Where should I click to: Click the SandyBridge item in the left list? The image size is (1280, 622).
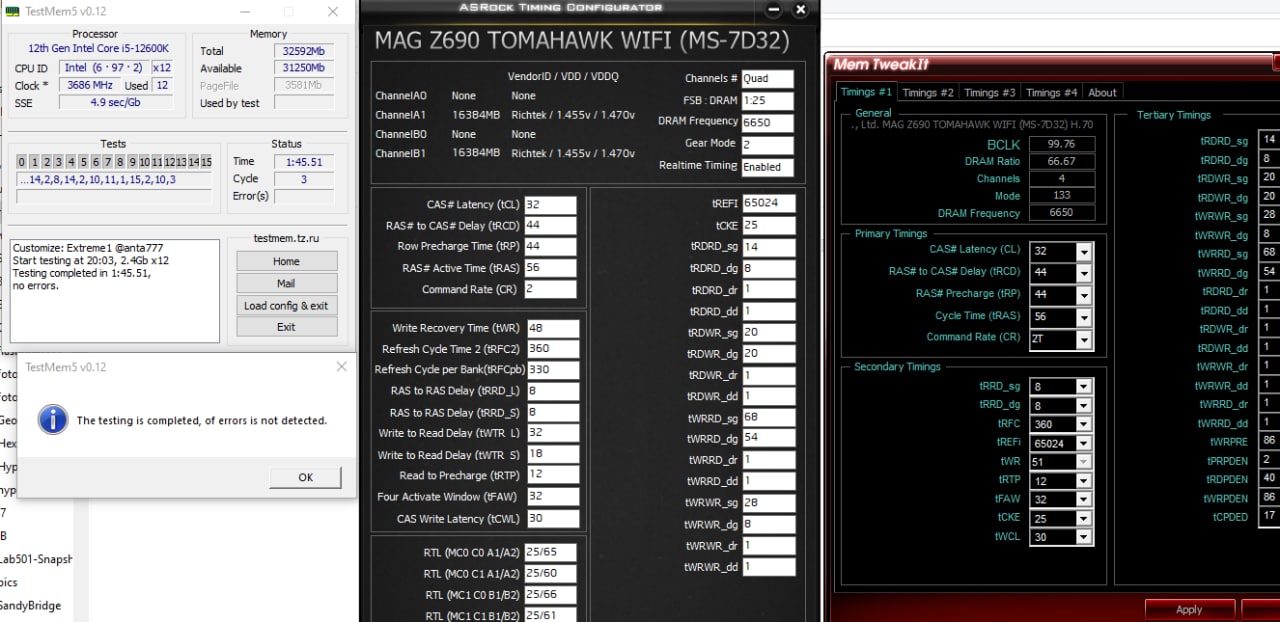[30, 605]
